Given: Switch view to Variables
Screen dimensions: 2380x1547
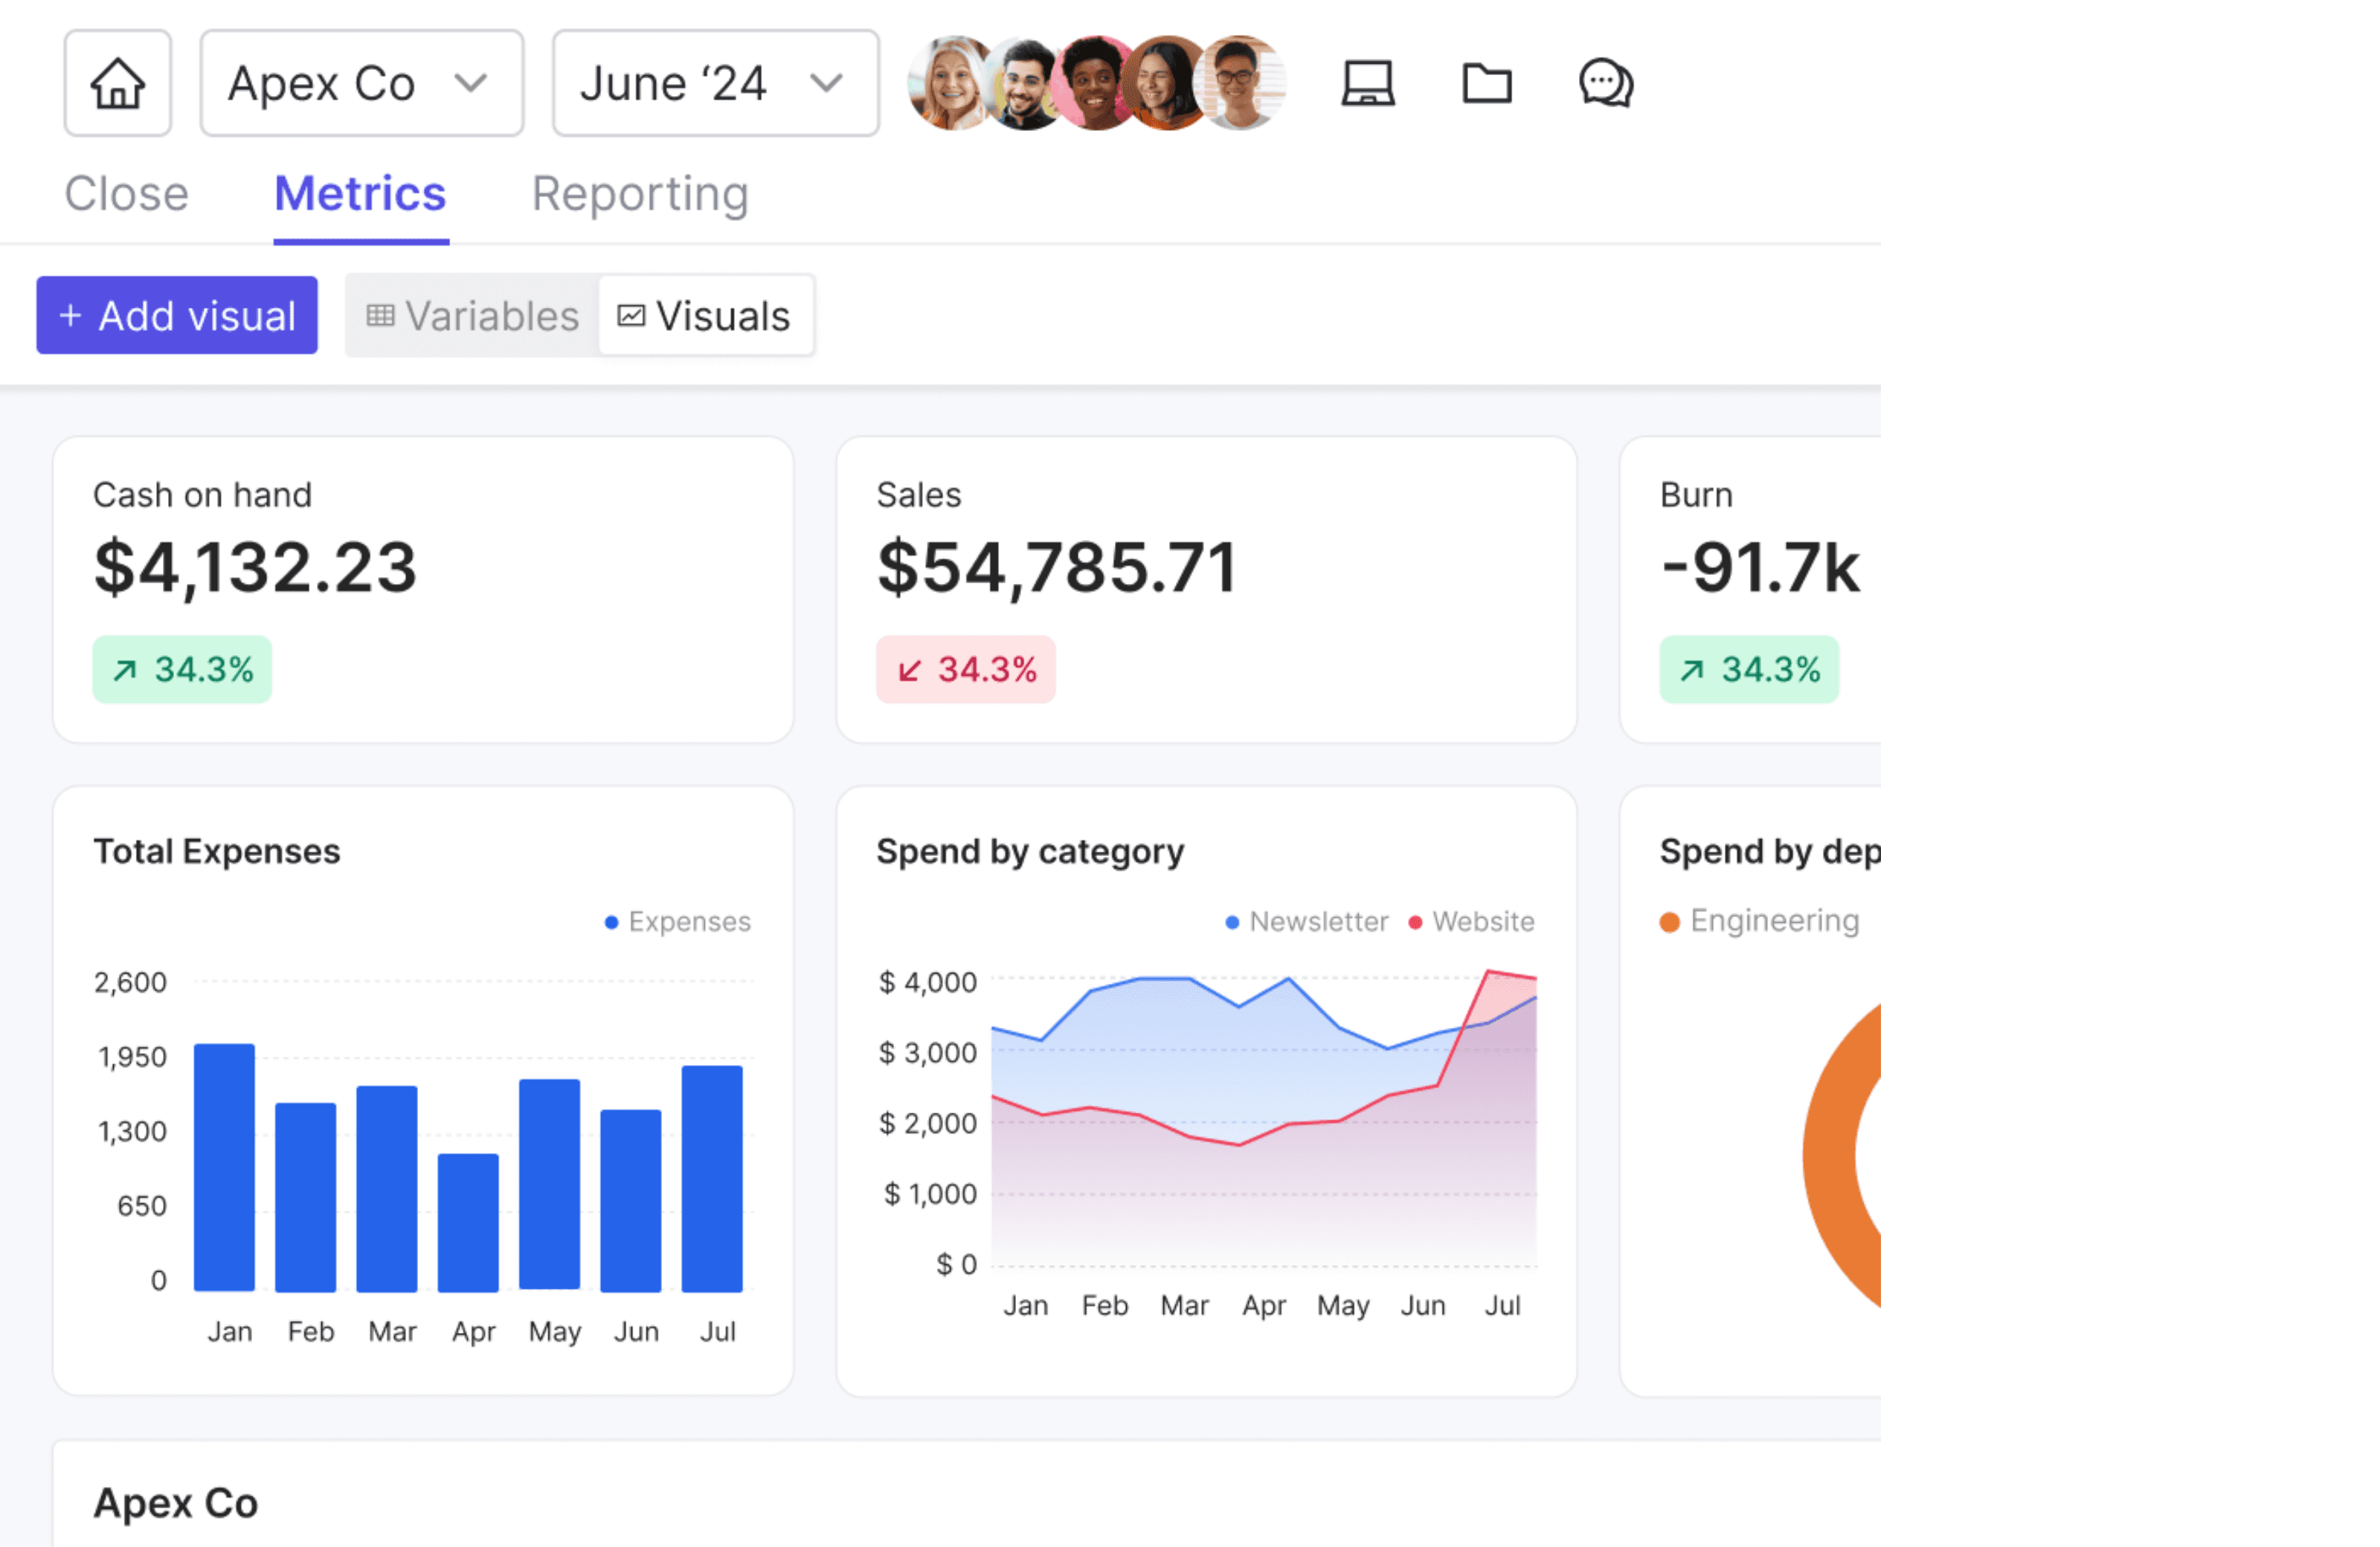Looking at the screenshot, I should (473, 316).
